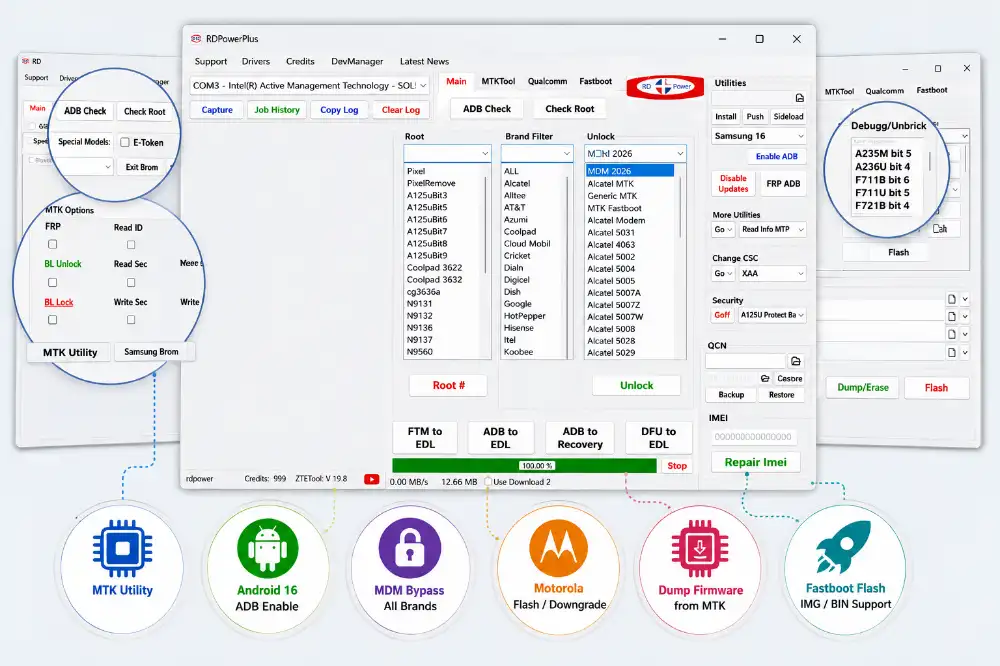1000x666 pixels.
Task: Open the Drivers menu
Action: 256,61
